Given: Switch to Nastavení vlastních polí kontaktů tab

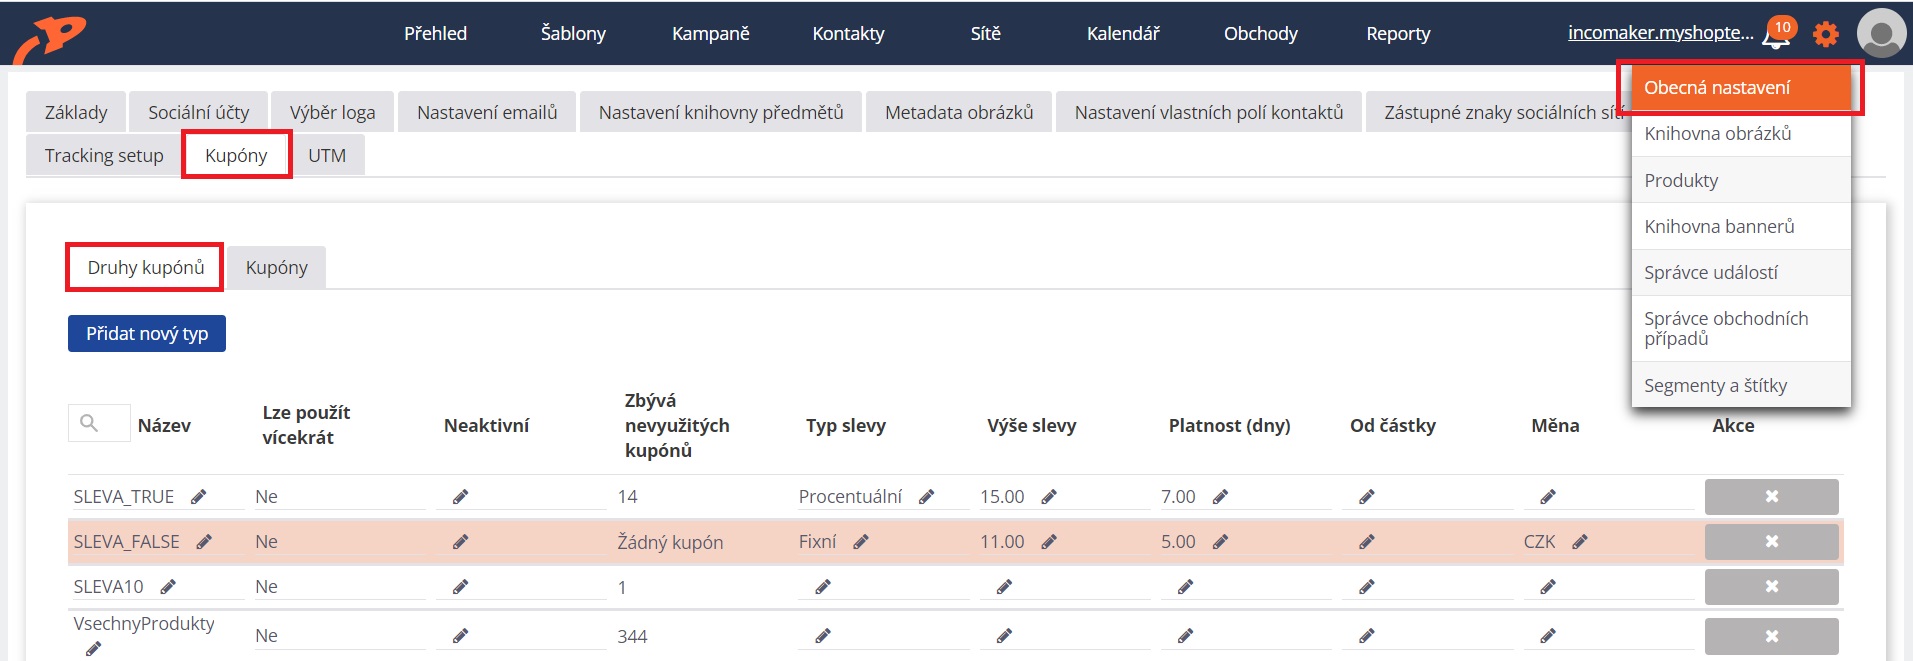Looking at the screenshot, I should 1209,112.
